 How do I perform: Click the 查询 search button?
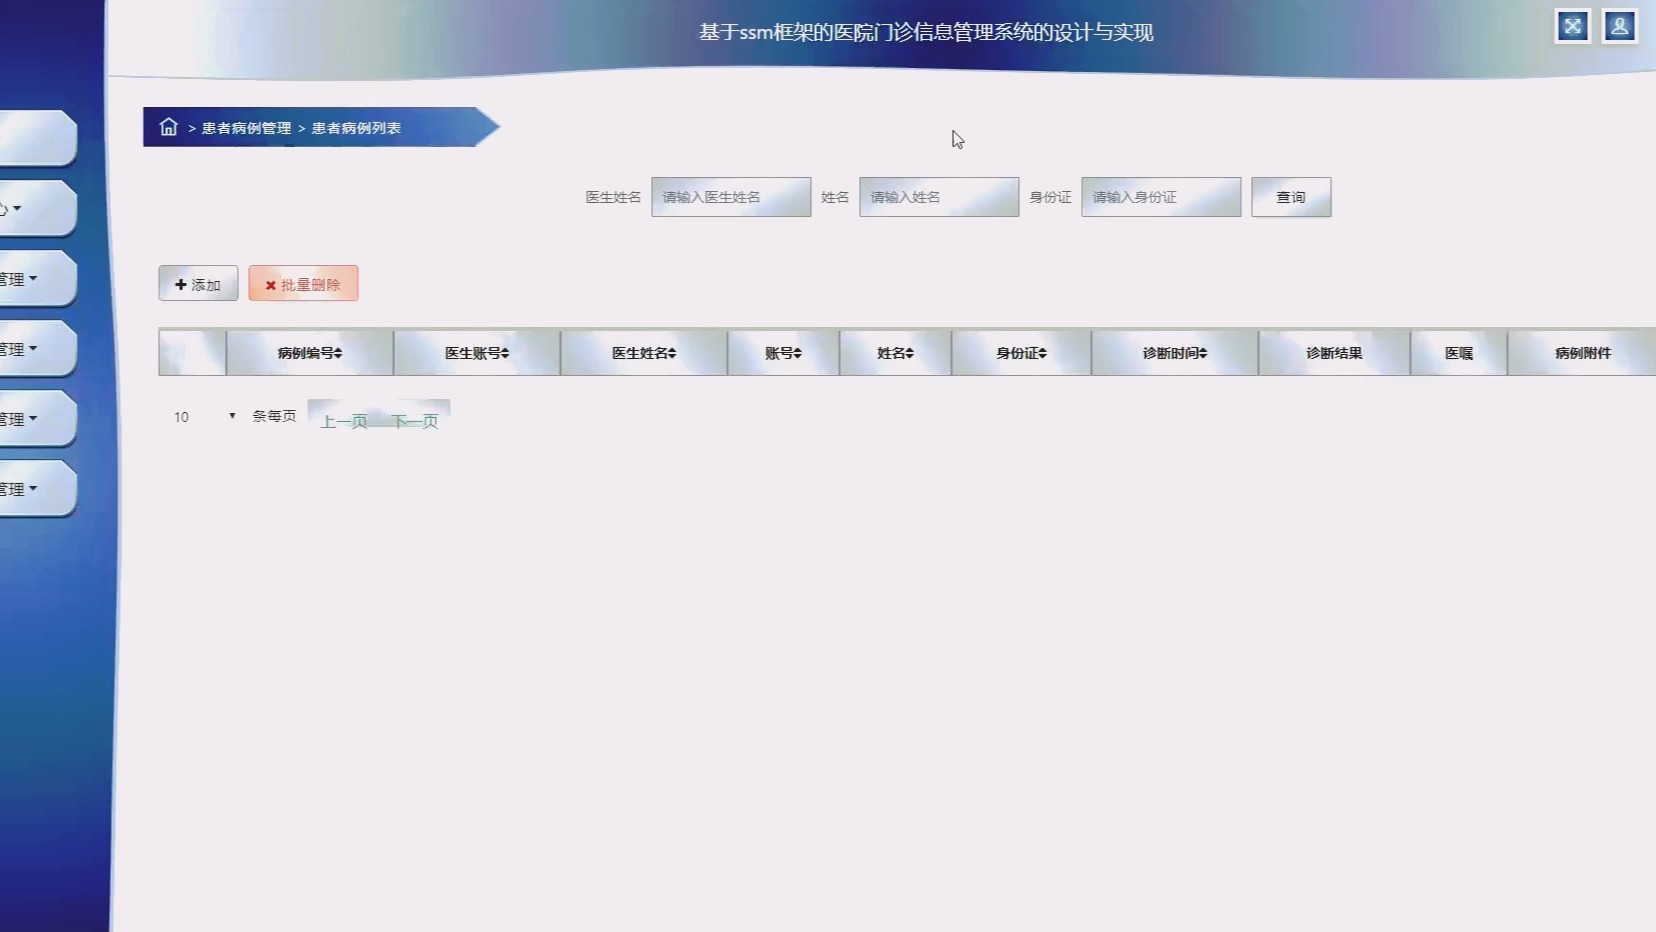pos(1291,197)
